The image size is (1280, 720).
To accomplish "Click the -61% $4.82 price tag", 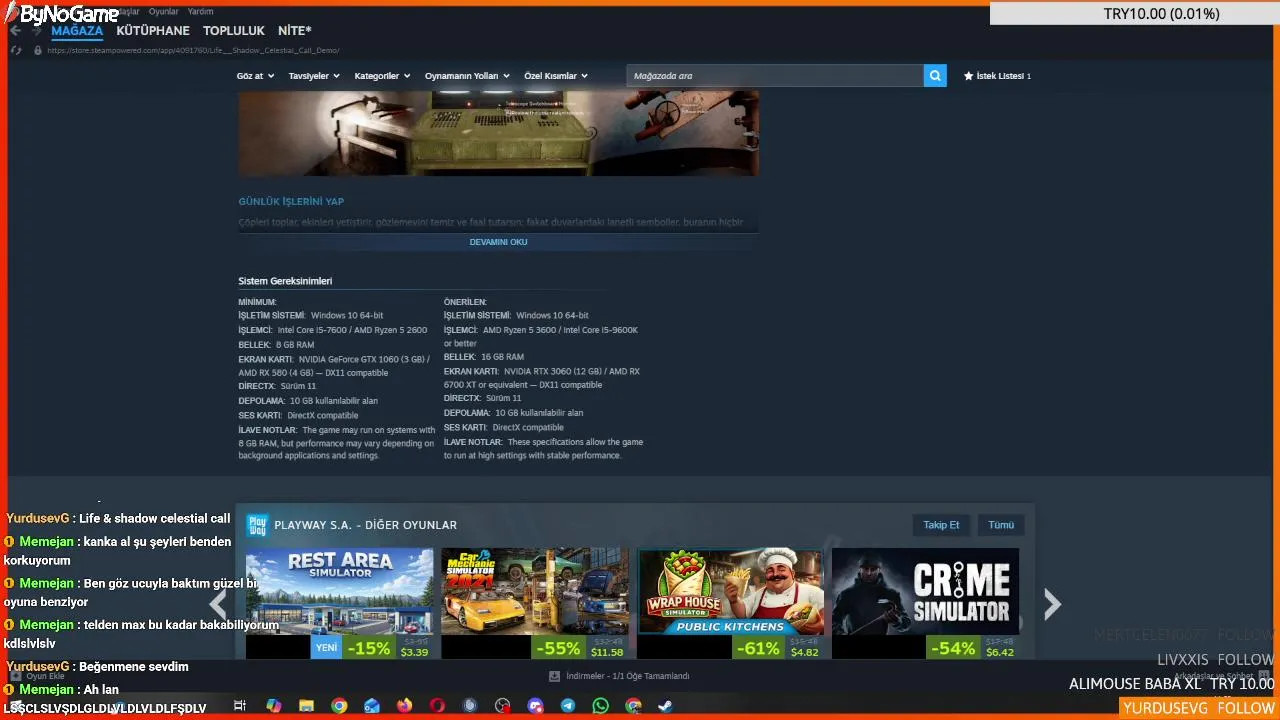I will click(778, 648).
